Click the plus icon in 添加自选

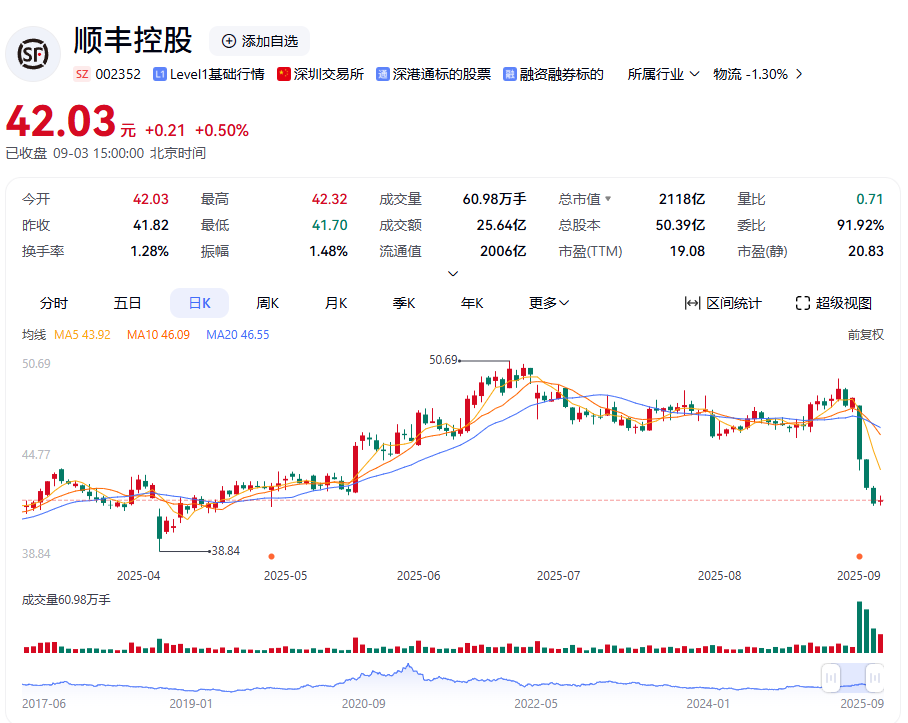coord(229,41)
